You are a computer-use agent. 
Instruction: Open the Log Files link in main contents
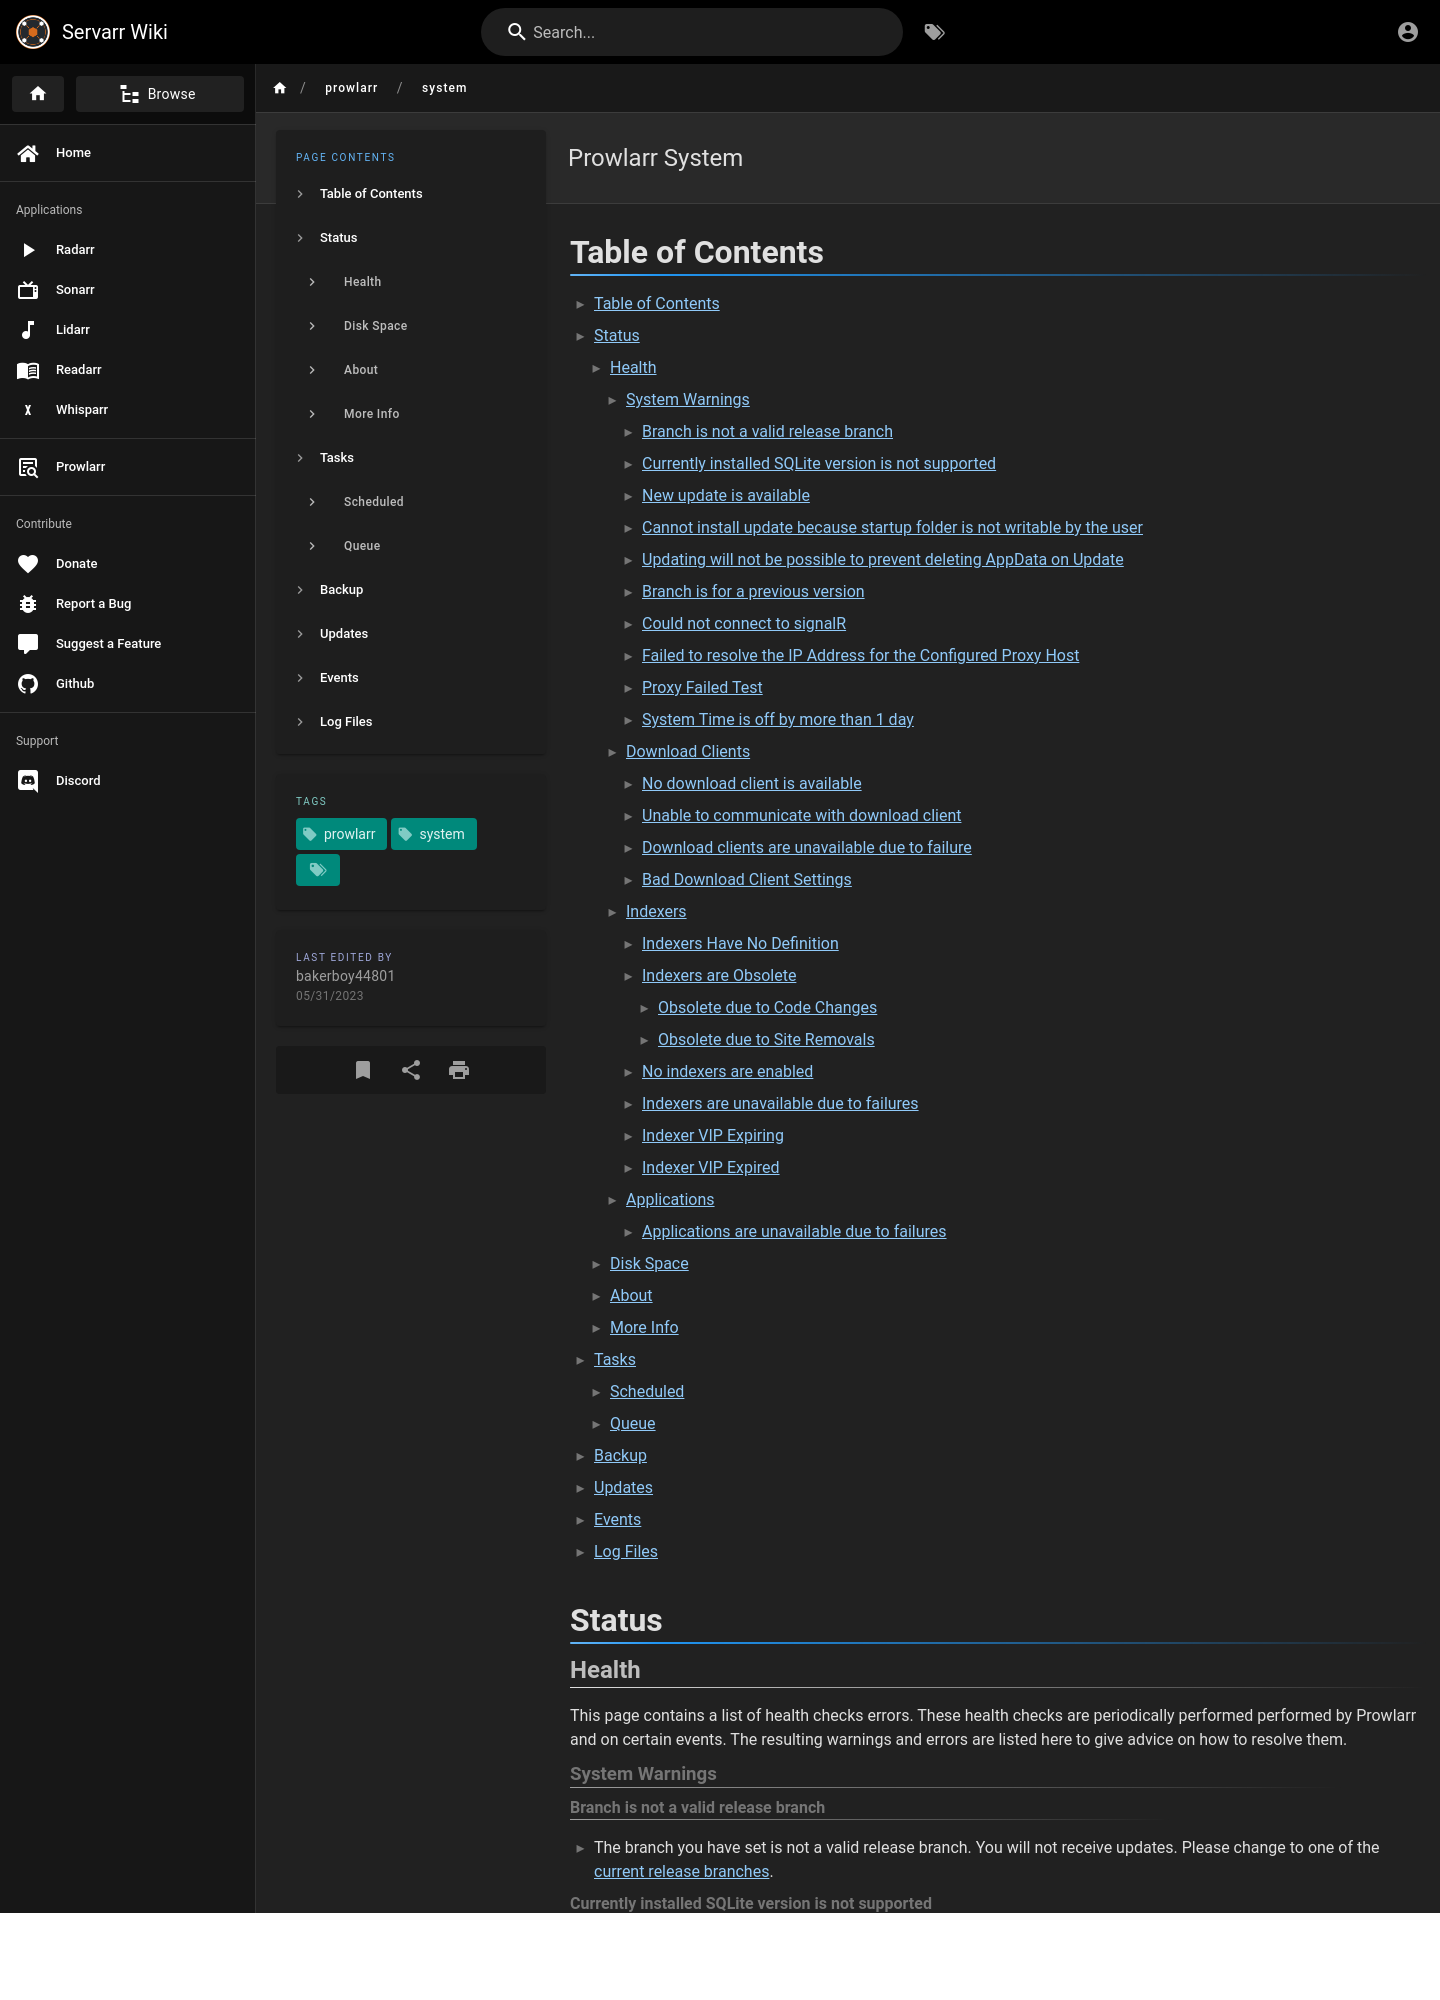click(x=626, y=1552)
